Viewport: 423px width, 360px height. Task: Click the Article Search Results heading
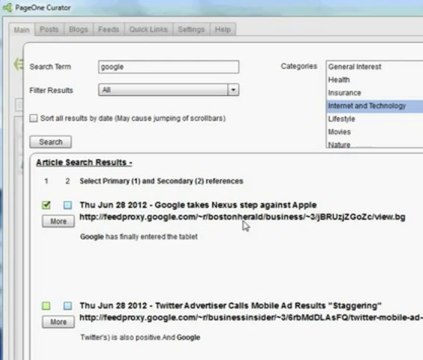(x=84, y=163)
